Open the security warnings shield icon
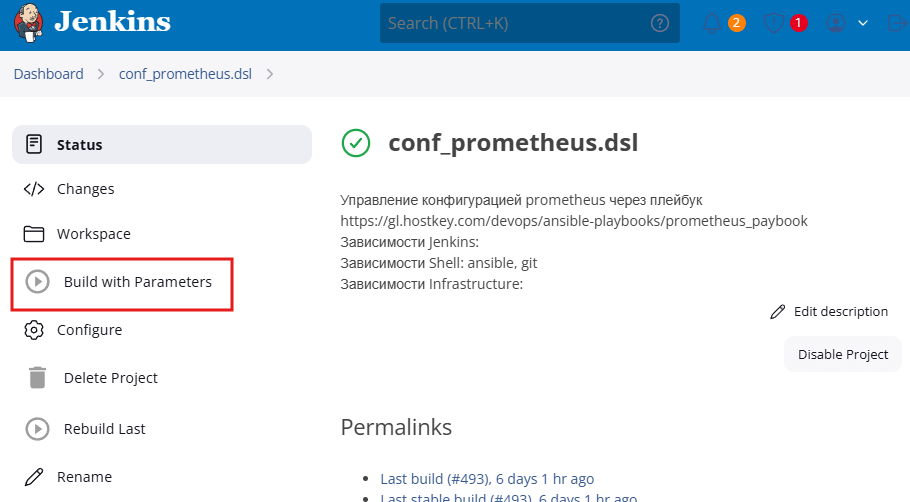 point(774,23)
